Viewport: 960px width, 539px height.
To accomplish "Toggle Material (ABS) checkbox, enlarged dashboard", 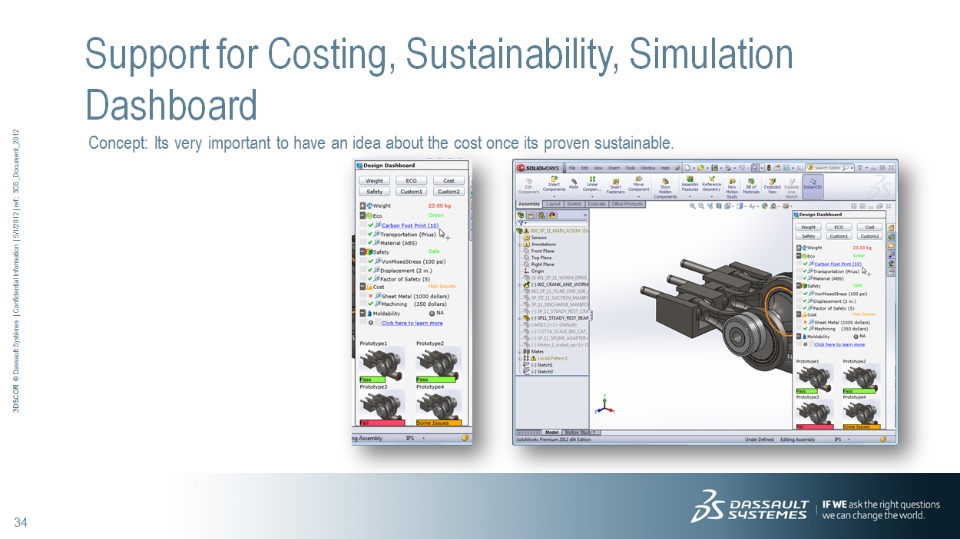I will [x=370, y=243].
